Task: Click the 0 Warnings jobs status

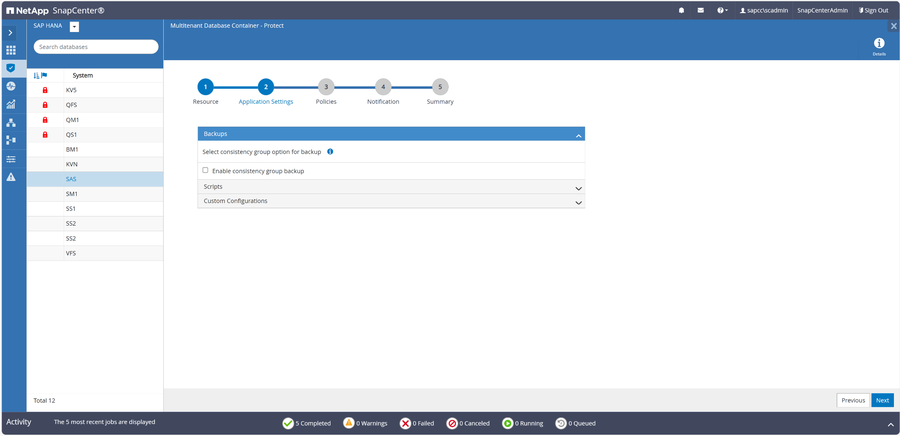Action: (365, 423)
